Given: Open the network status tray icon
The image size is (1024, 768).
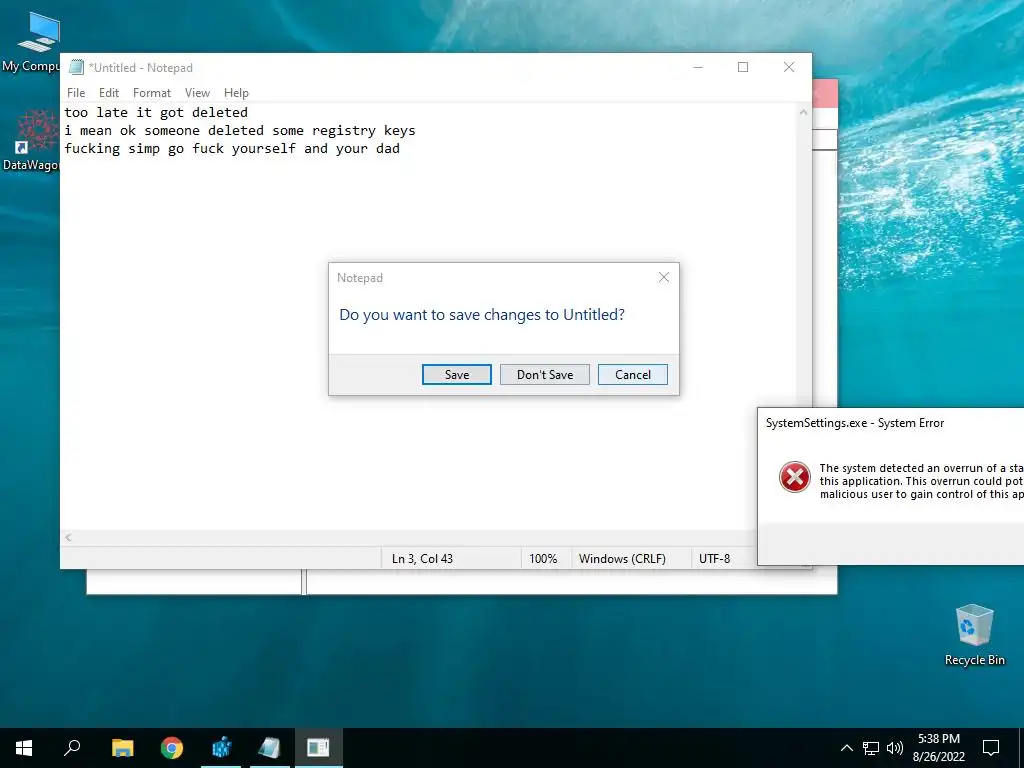Looking at the screenshot, I should (871, 748).
